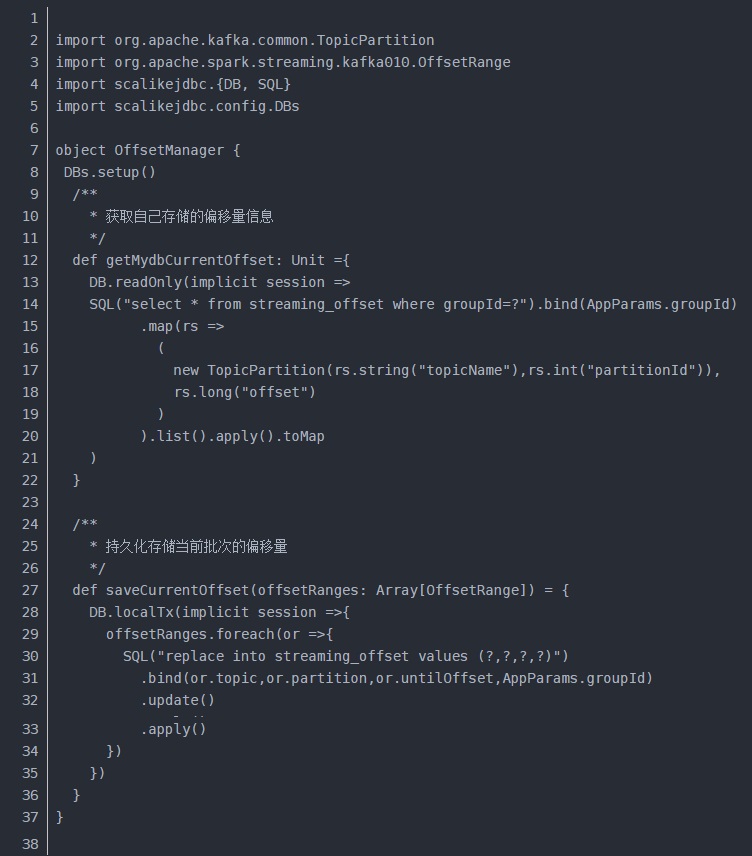Click rs.long("offset") expression

coord(245,392)
